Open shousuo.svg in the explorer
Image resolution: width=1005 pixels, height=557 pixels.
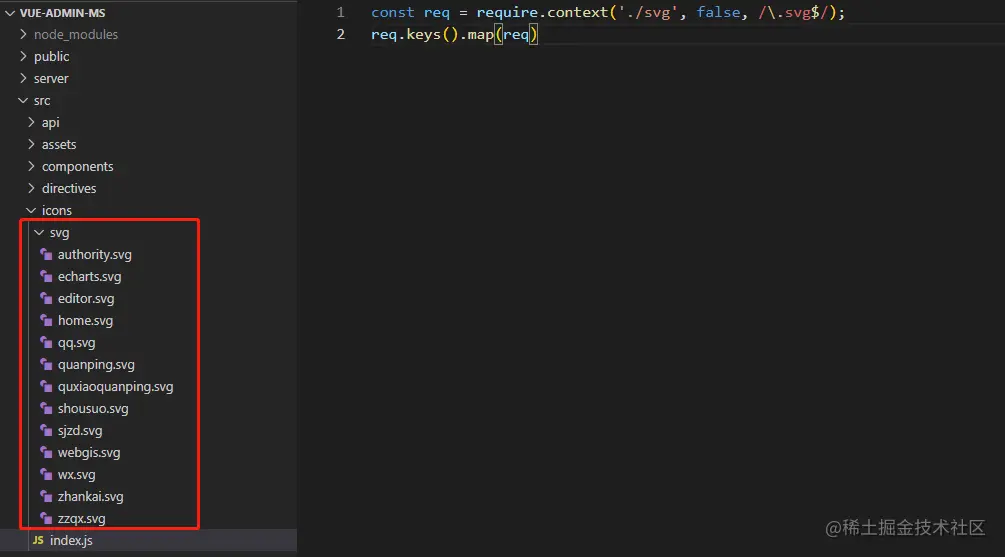point(93,408)
